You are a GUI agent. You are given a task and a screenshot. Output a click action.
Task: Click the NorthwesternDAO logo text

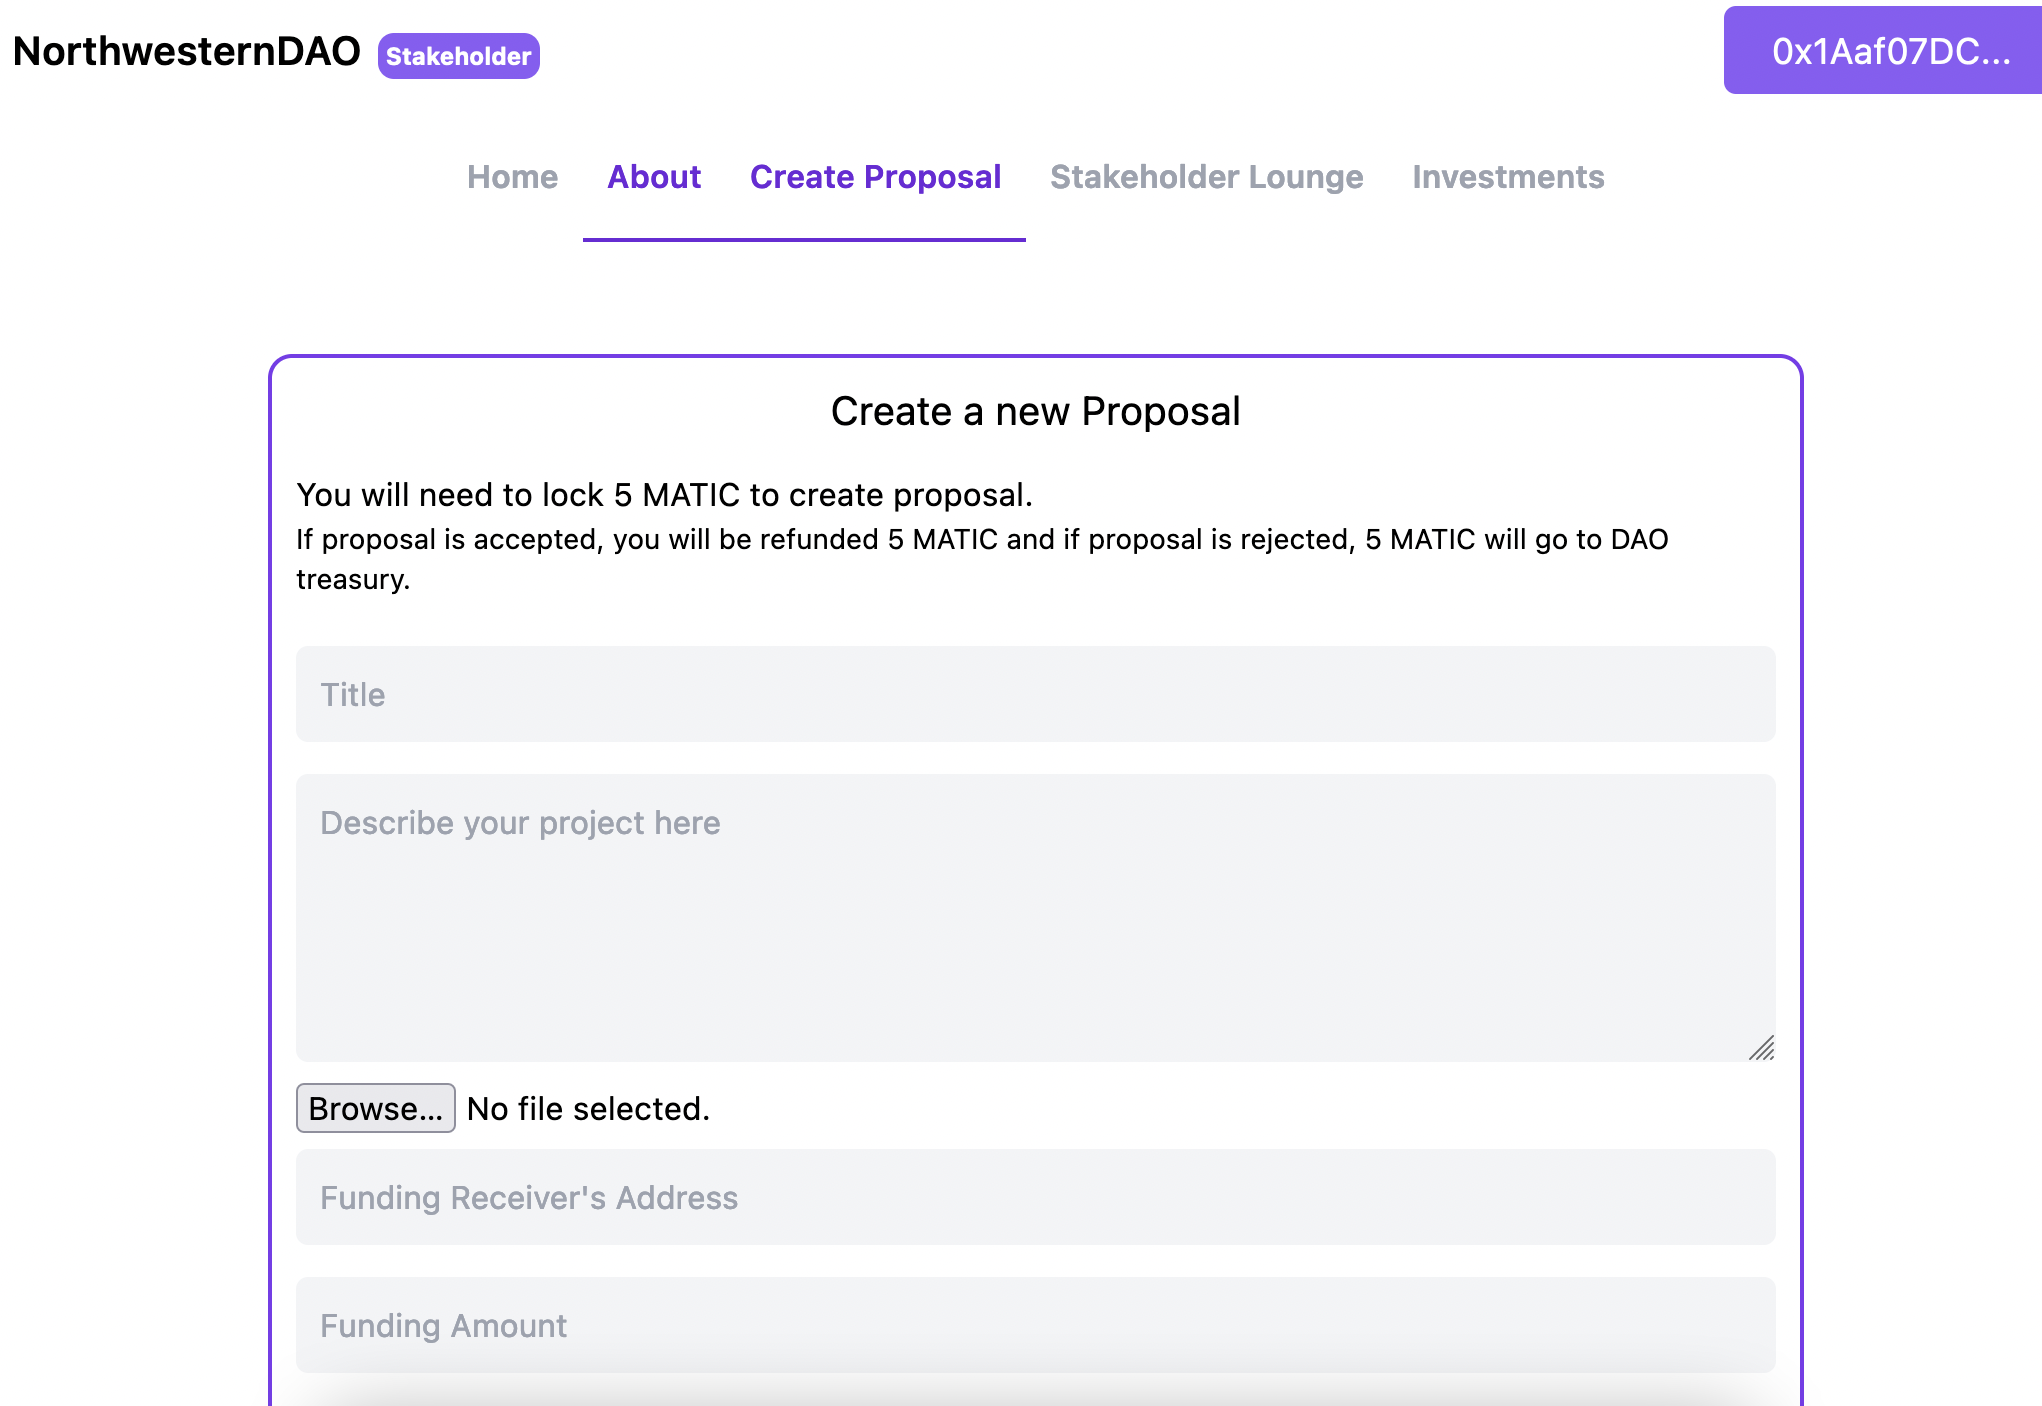tap(187, 52)
